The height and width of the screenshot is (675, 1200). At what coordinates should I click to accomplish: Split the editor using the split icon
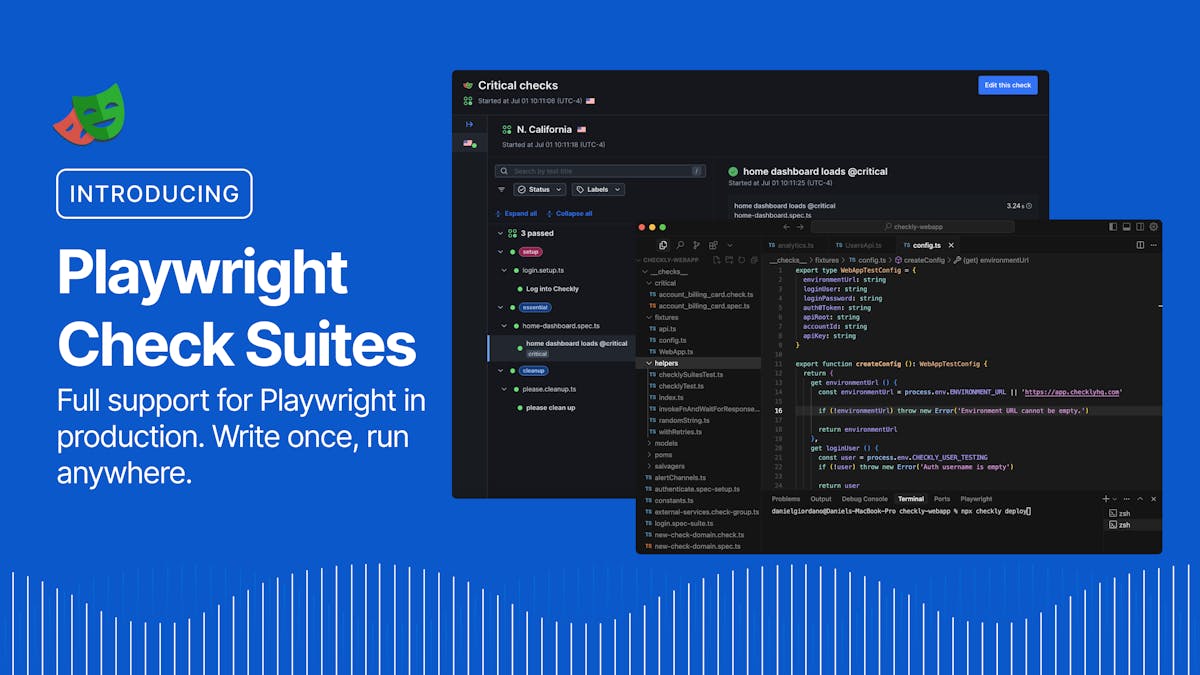pos(1140,245)
